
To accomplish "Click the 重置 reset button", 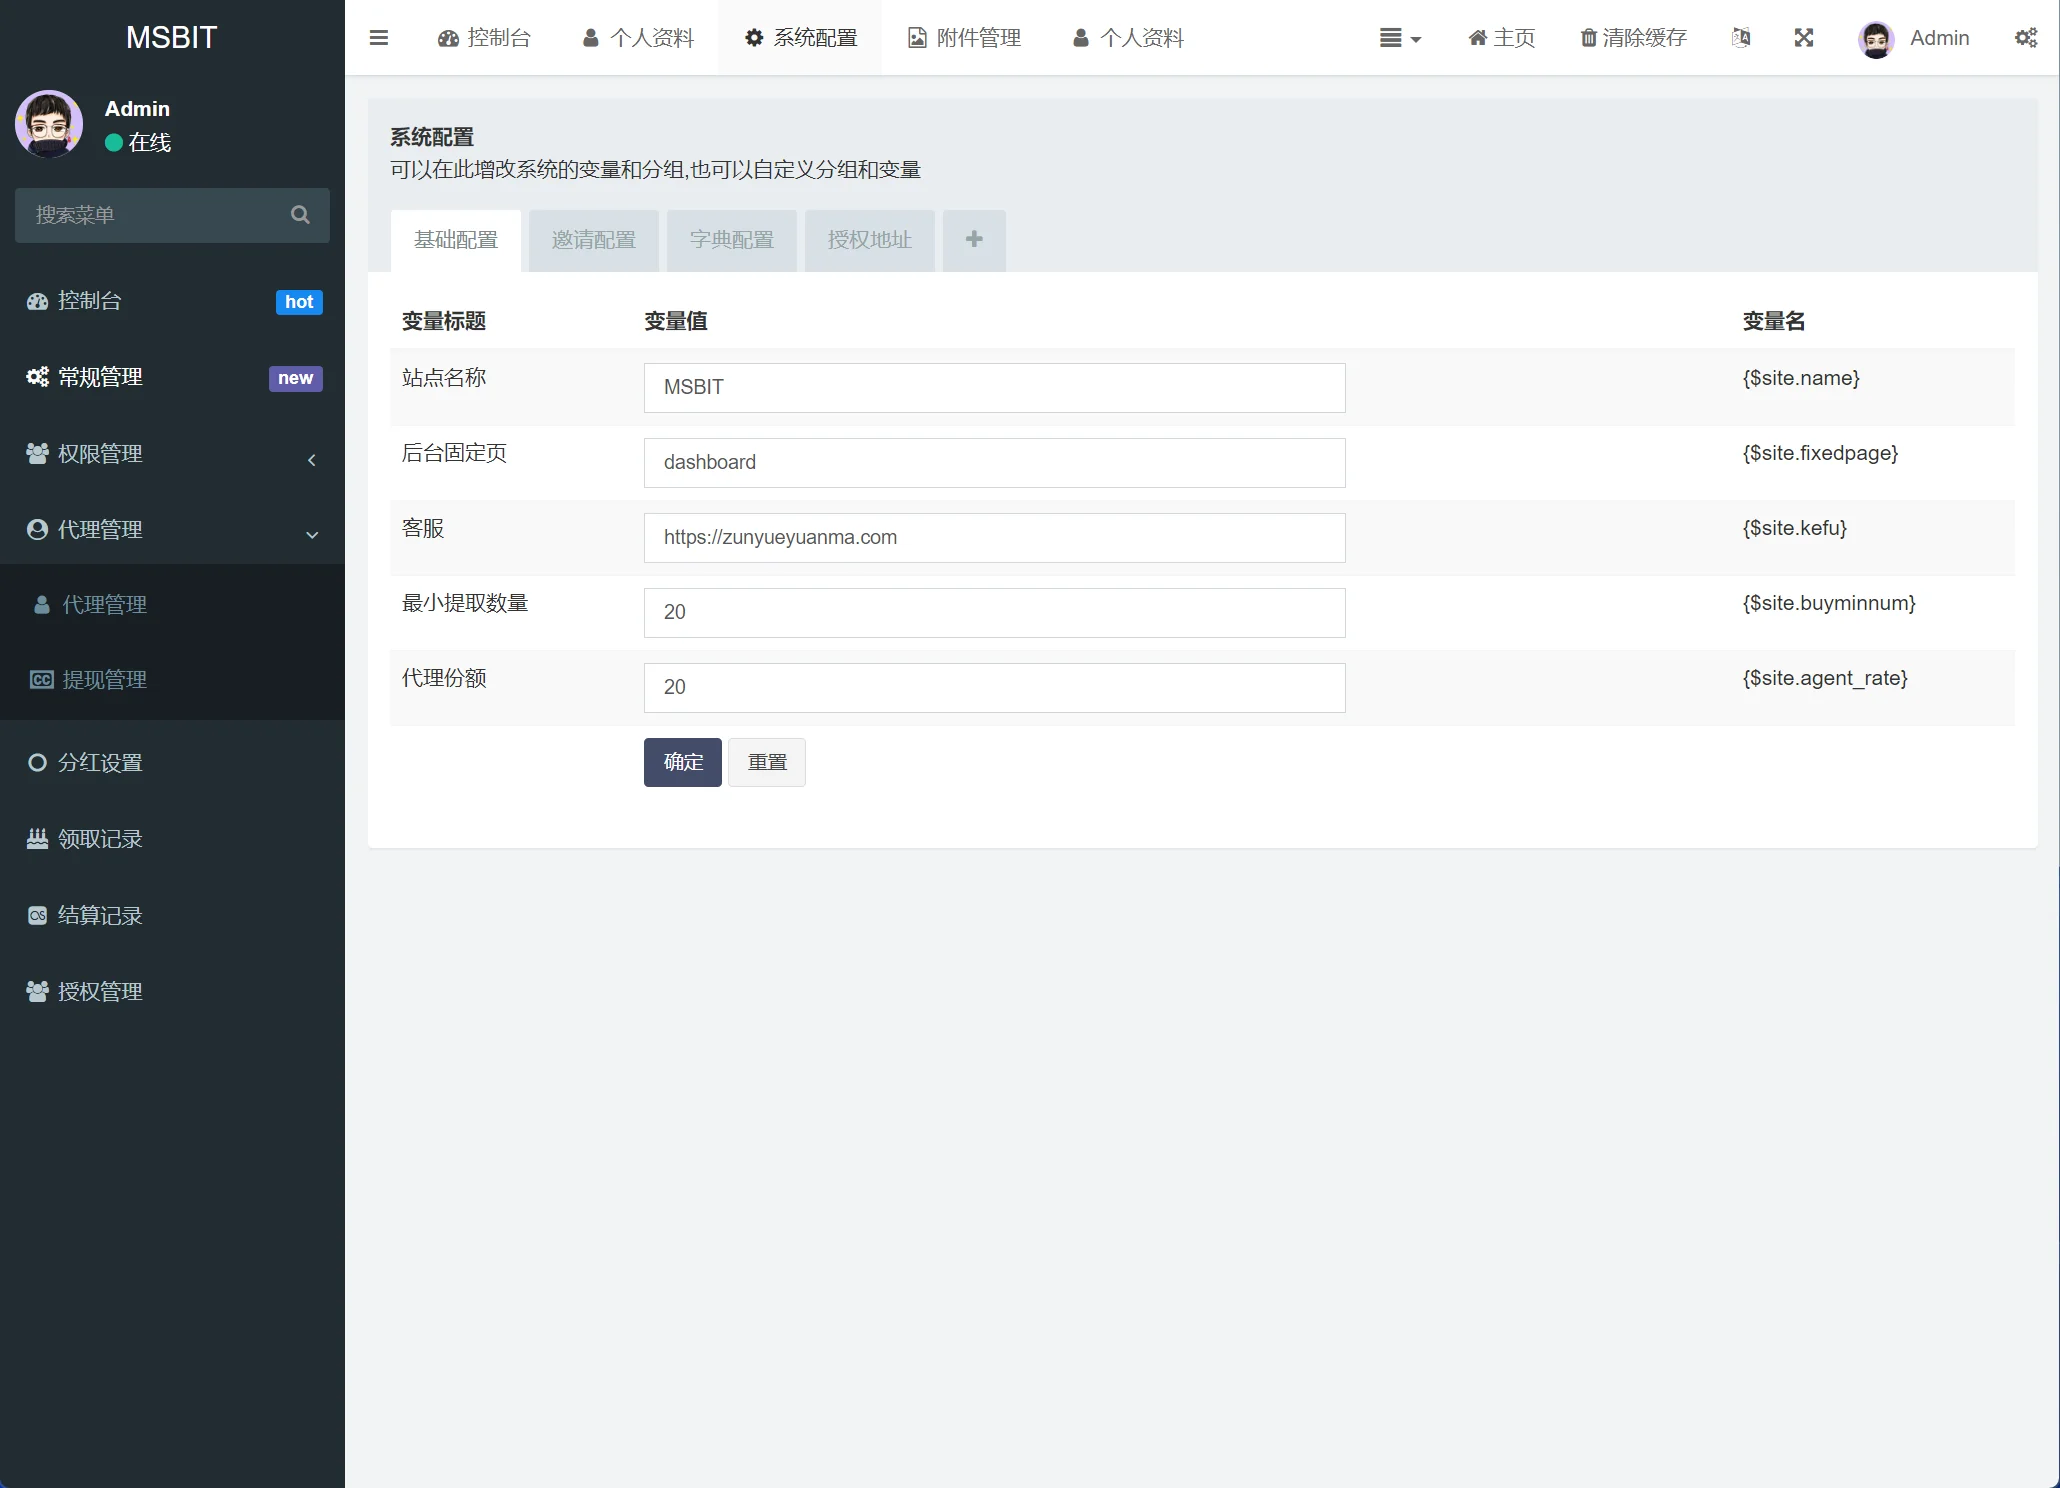I will (766, 762).
